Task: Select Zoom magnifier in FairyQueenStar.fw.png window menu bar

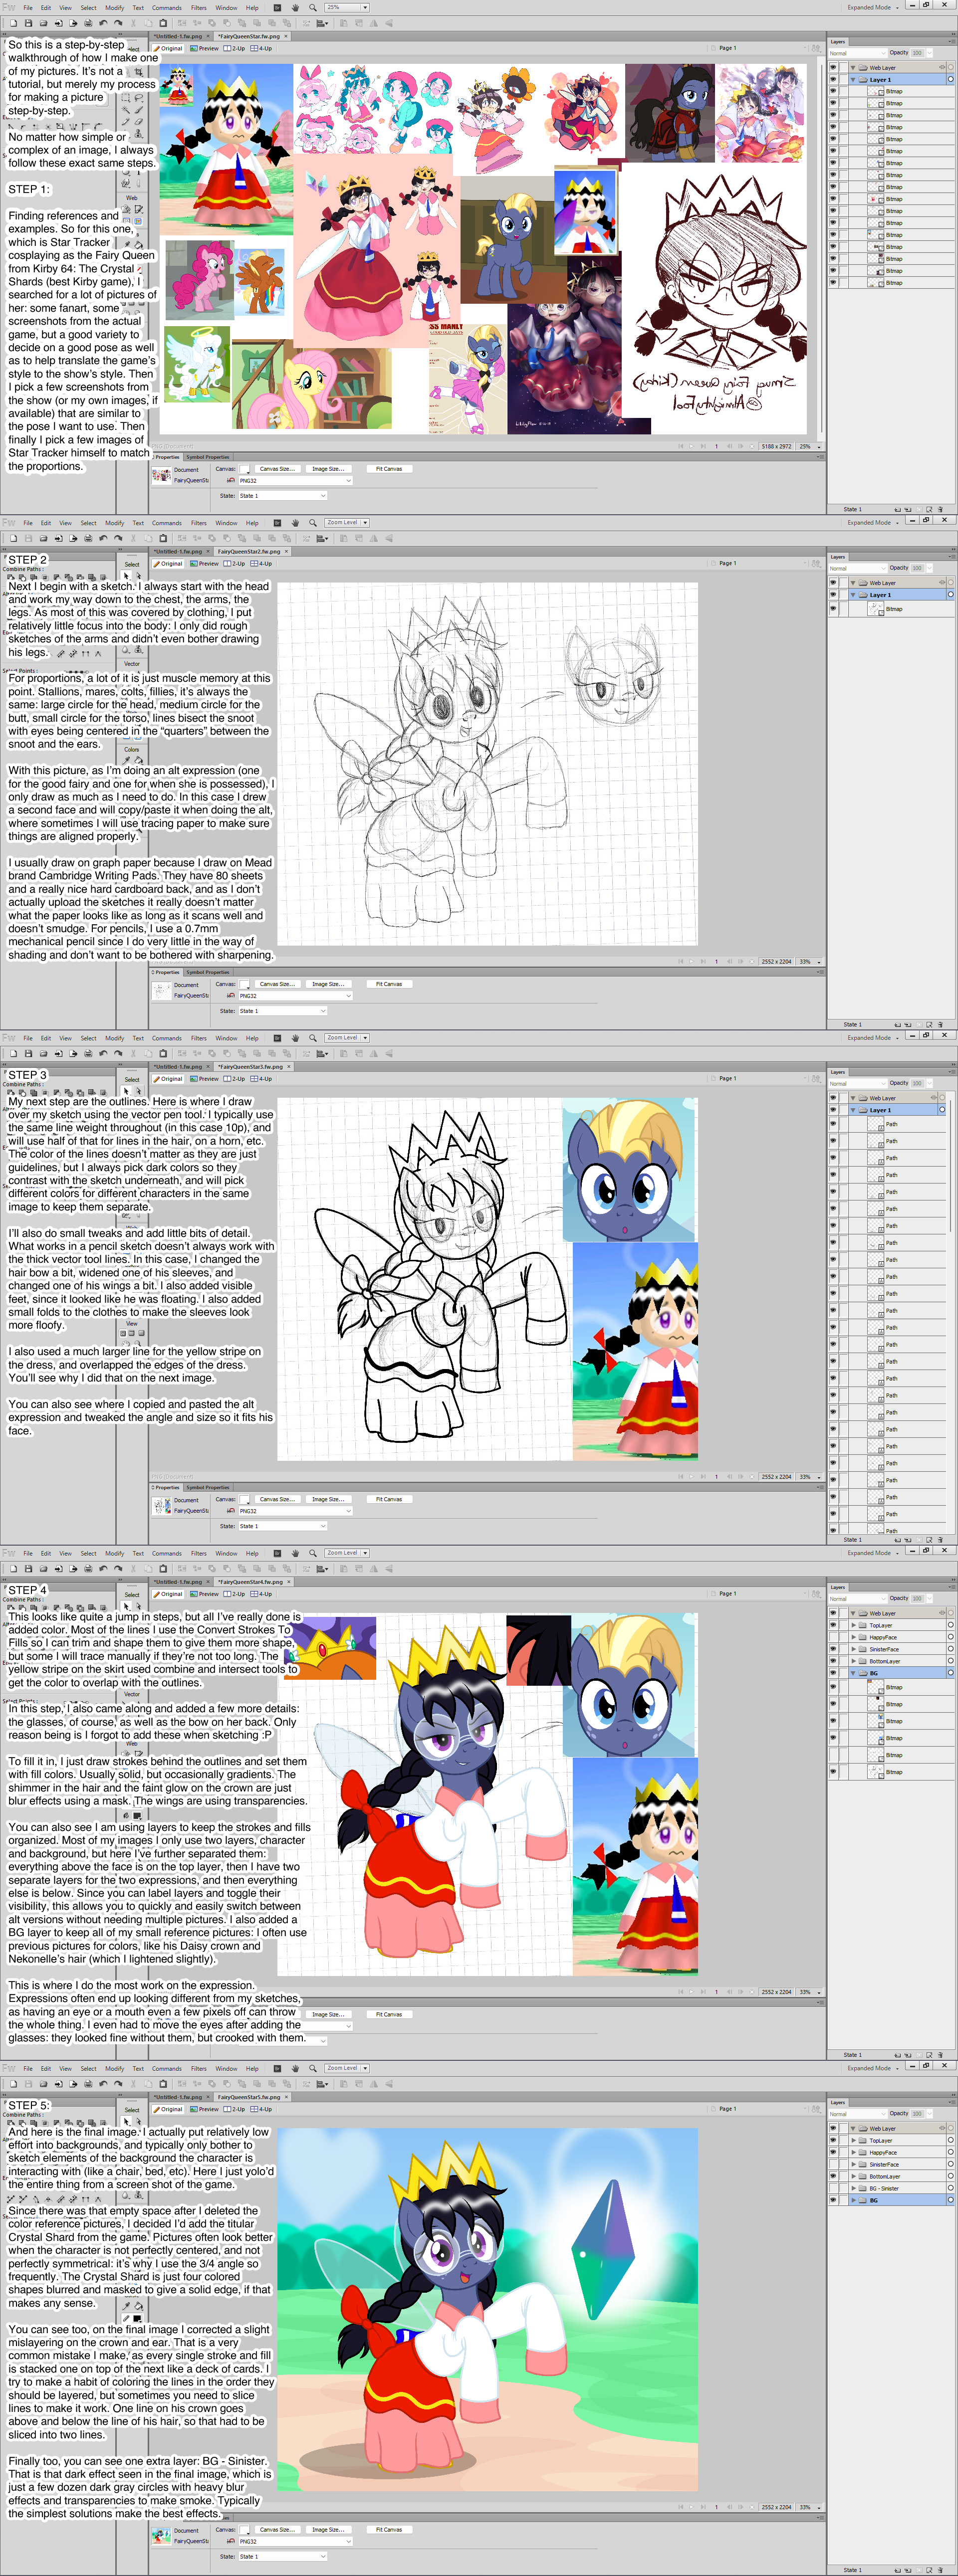Action: pos(313,7)
